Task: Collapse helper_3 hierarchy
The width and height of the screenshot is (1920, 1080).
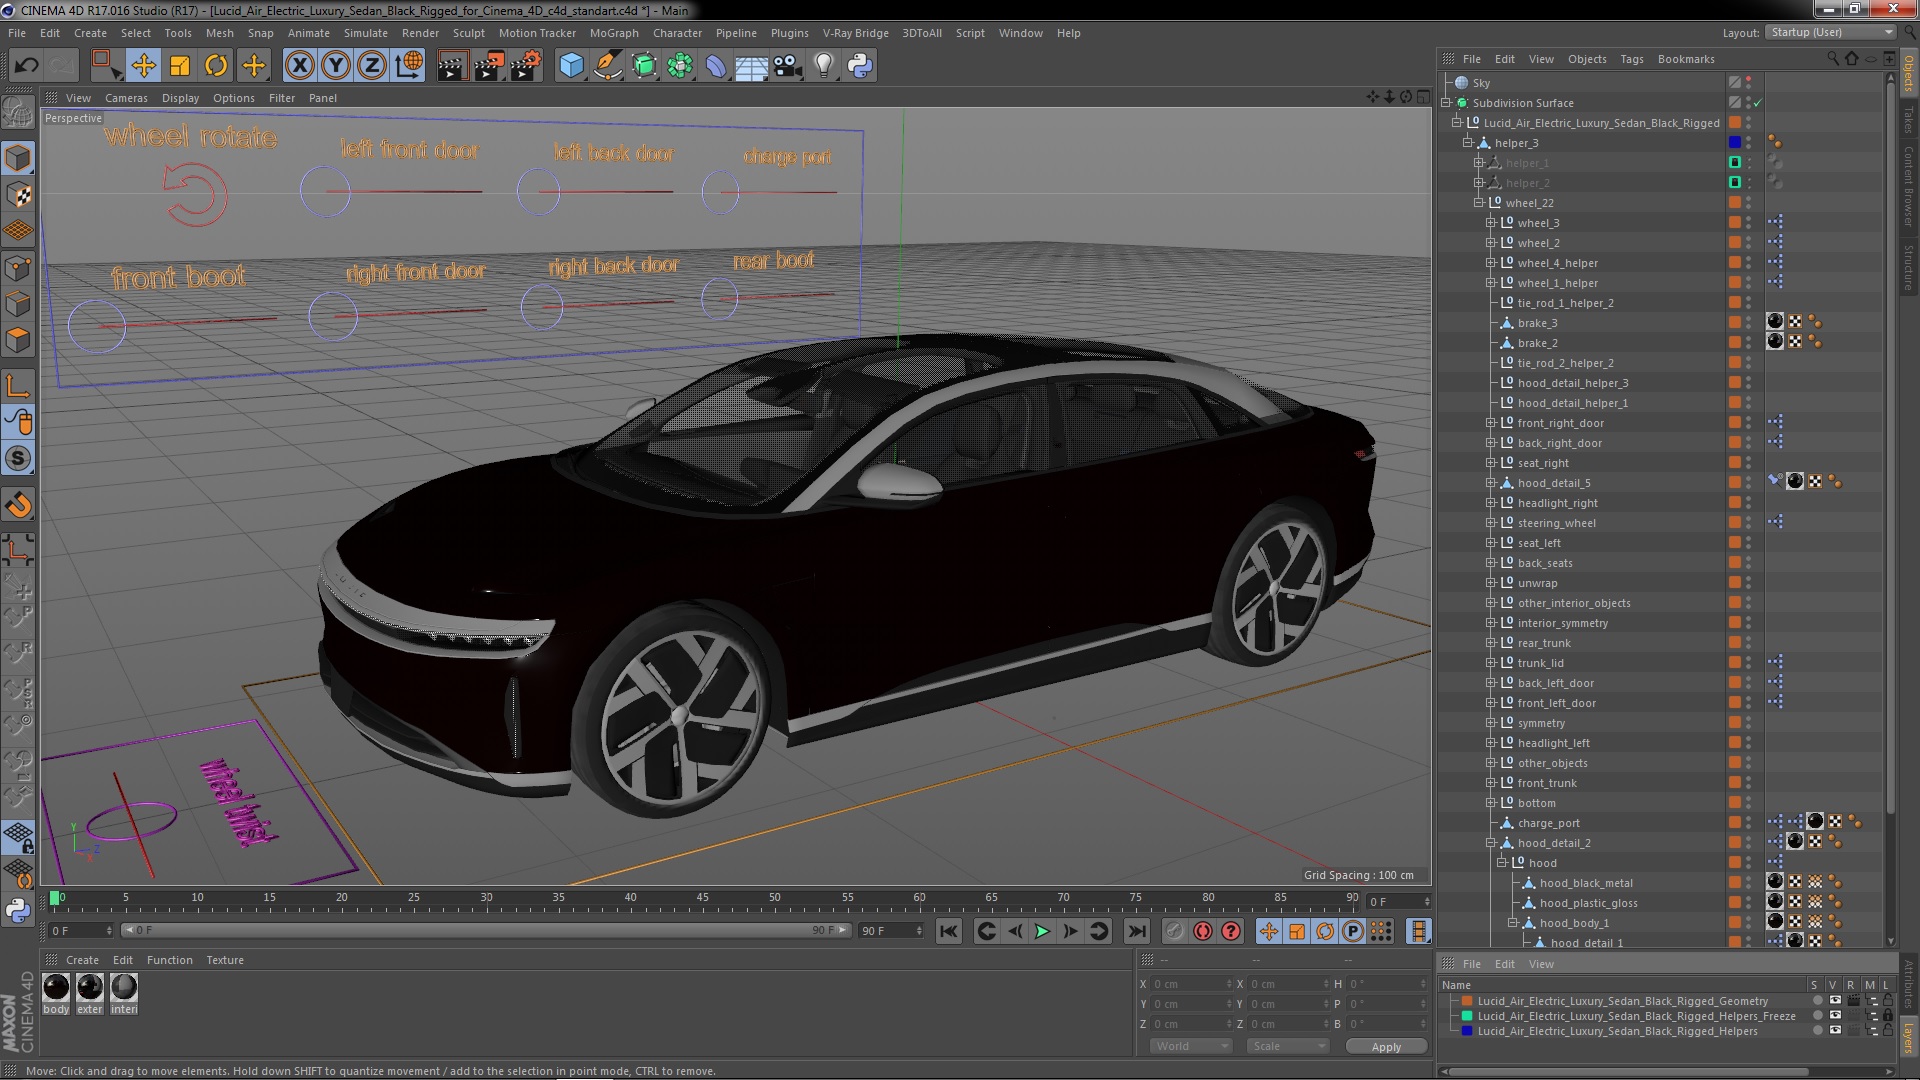Action: point(1468,143)
